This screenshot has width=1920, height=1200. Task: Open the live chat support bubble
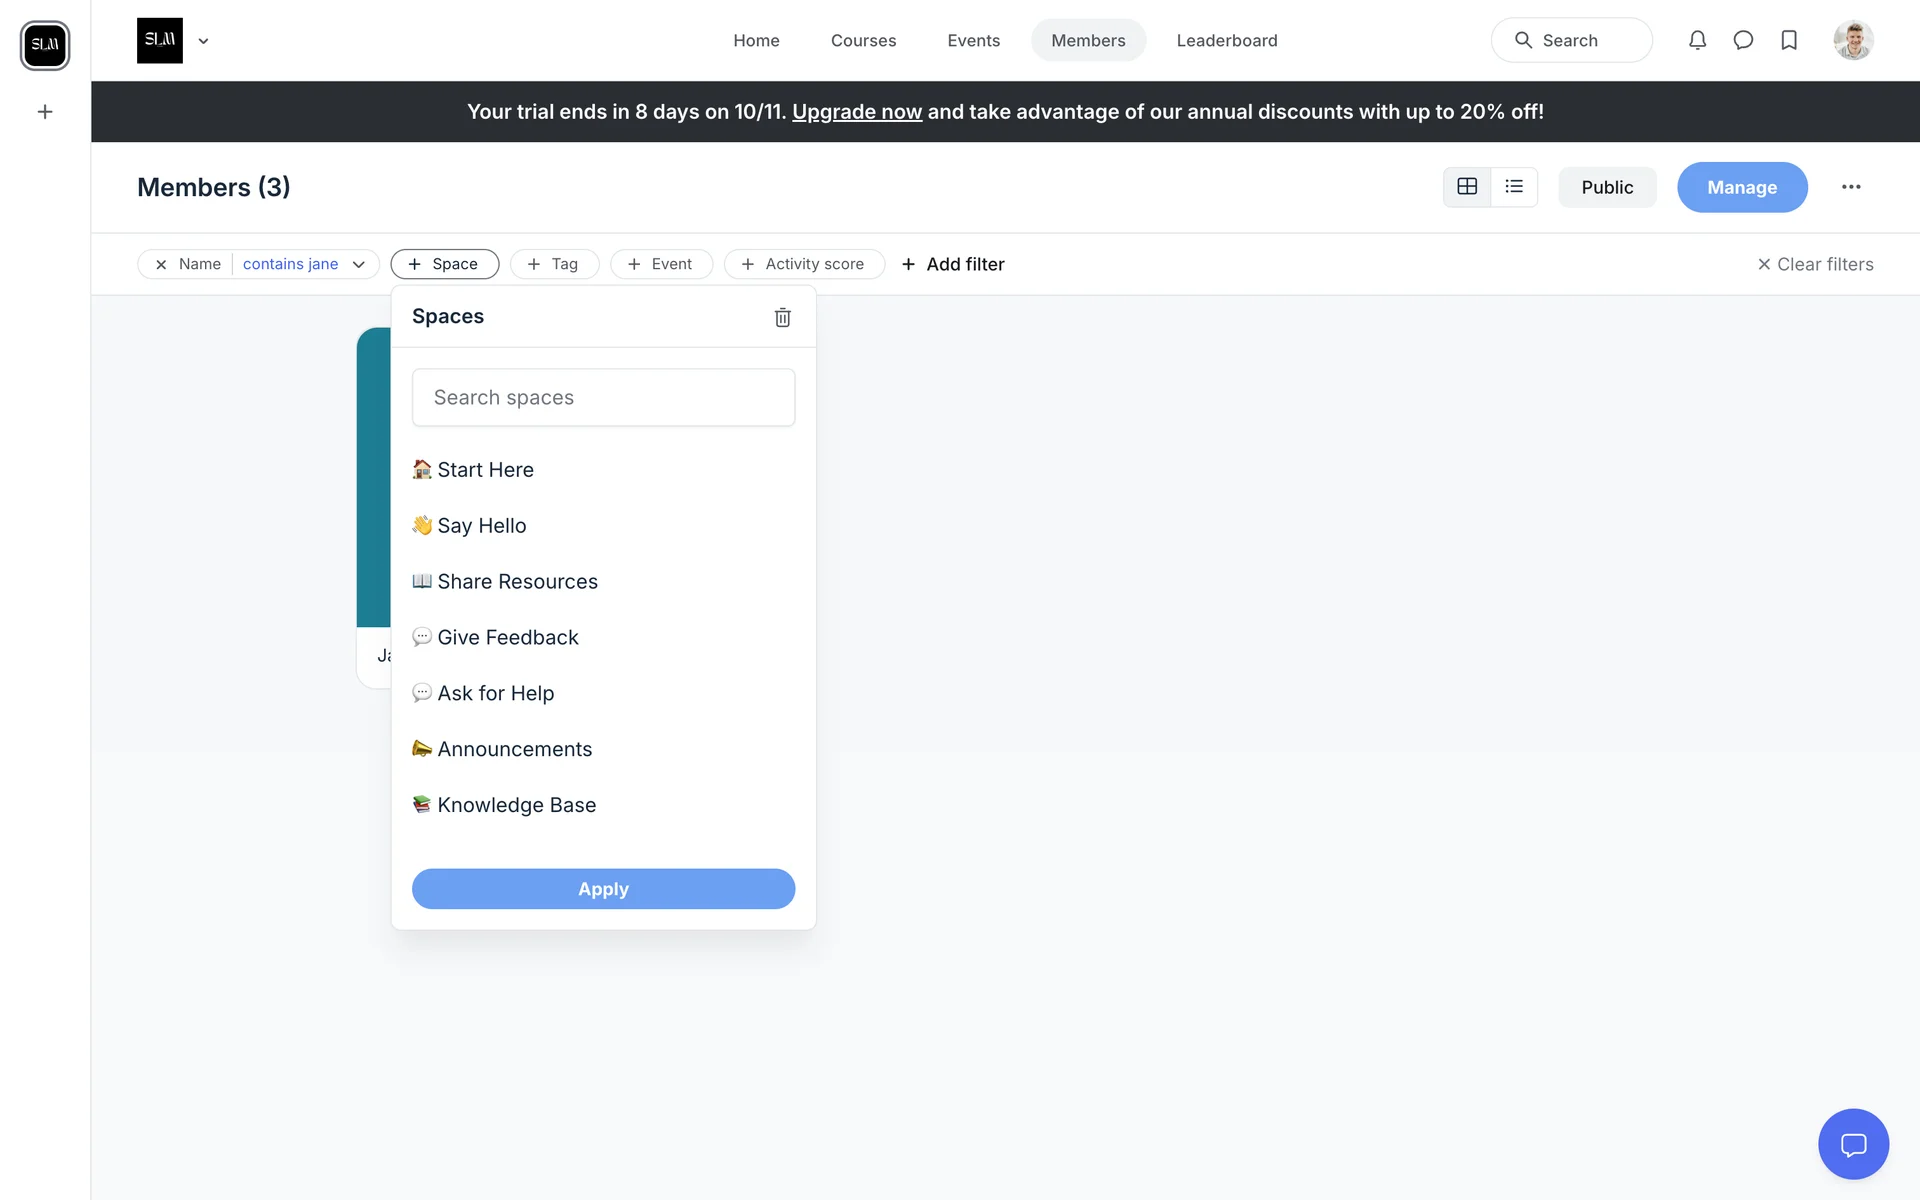pyautogui.click(x=1853, y=1144)
